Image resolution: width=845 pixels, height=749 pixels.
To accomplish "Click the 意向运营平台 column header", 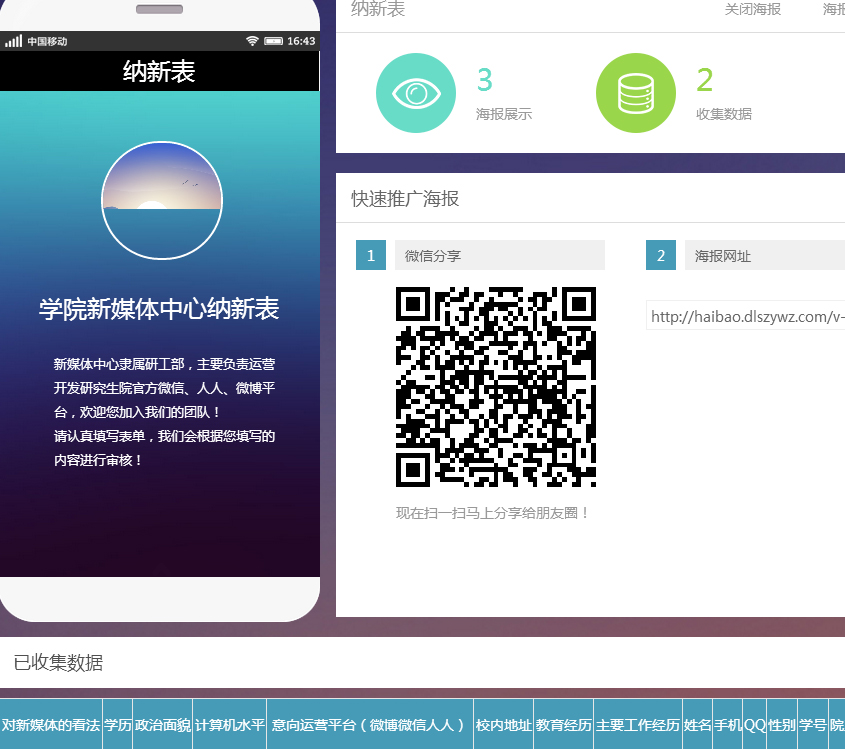I will coord(370,725).
